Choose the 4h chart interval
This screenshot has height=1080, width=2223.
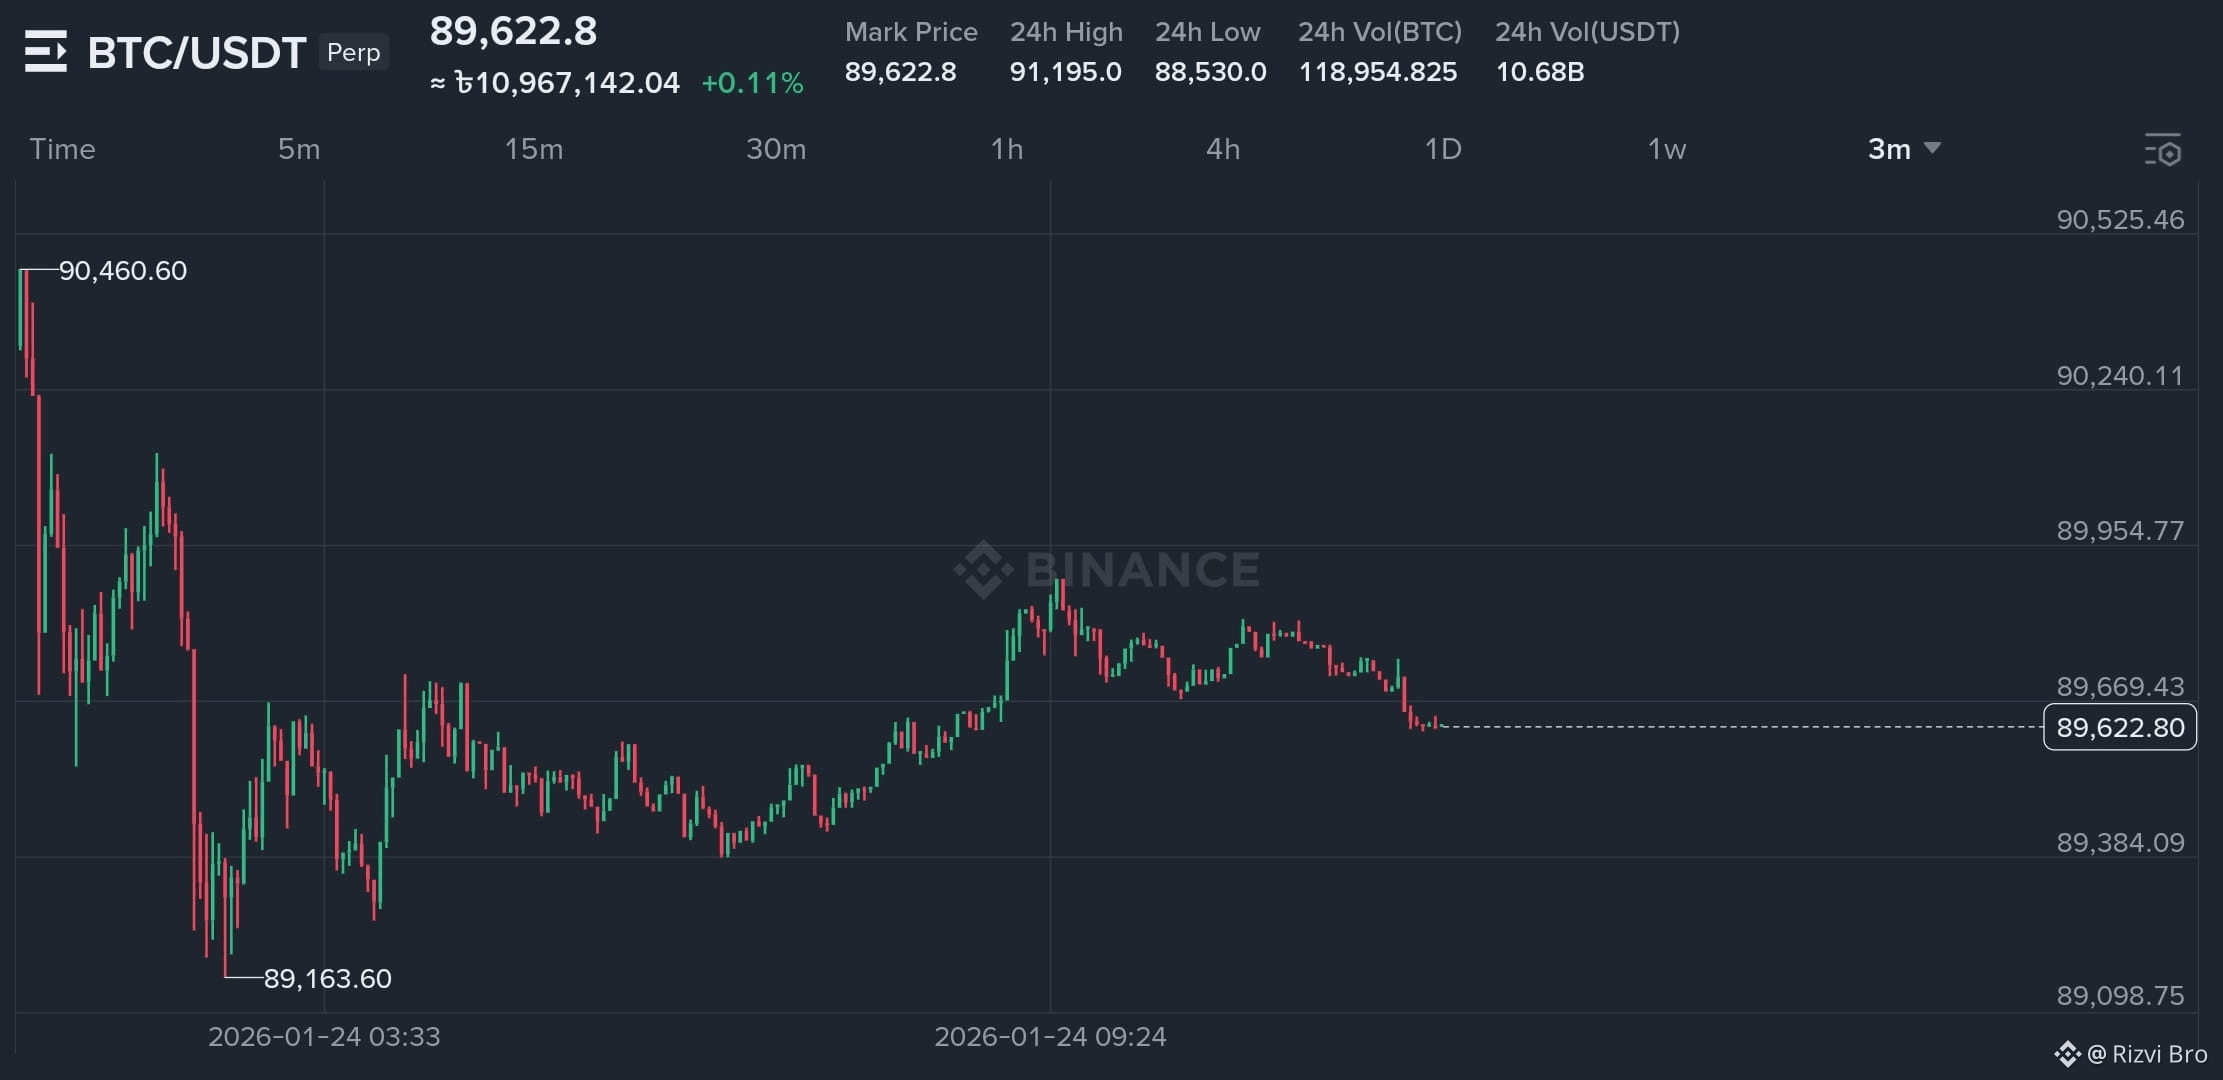pos(1223,149)
